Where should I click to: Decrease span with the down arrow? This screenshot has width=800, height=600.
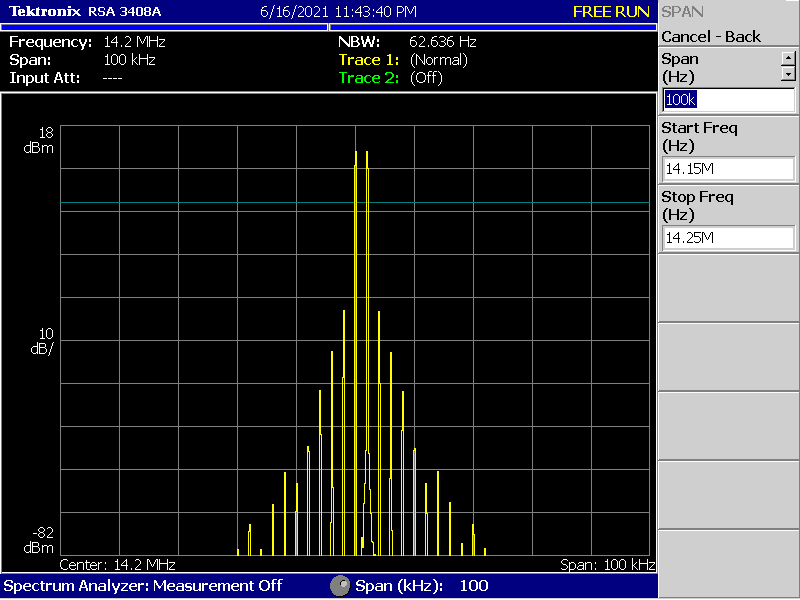tap(788, 73)
